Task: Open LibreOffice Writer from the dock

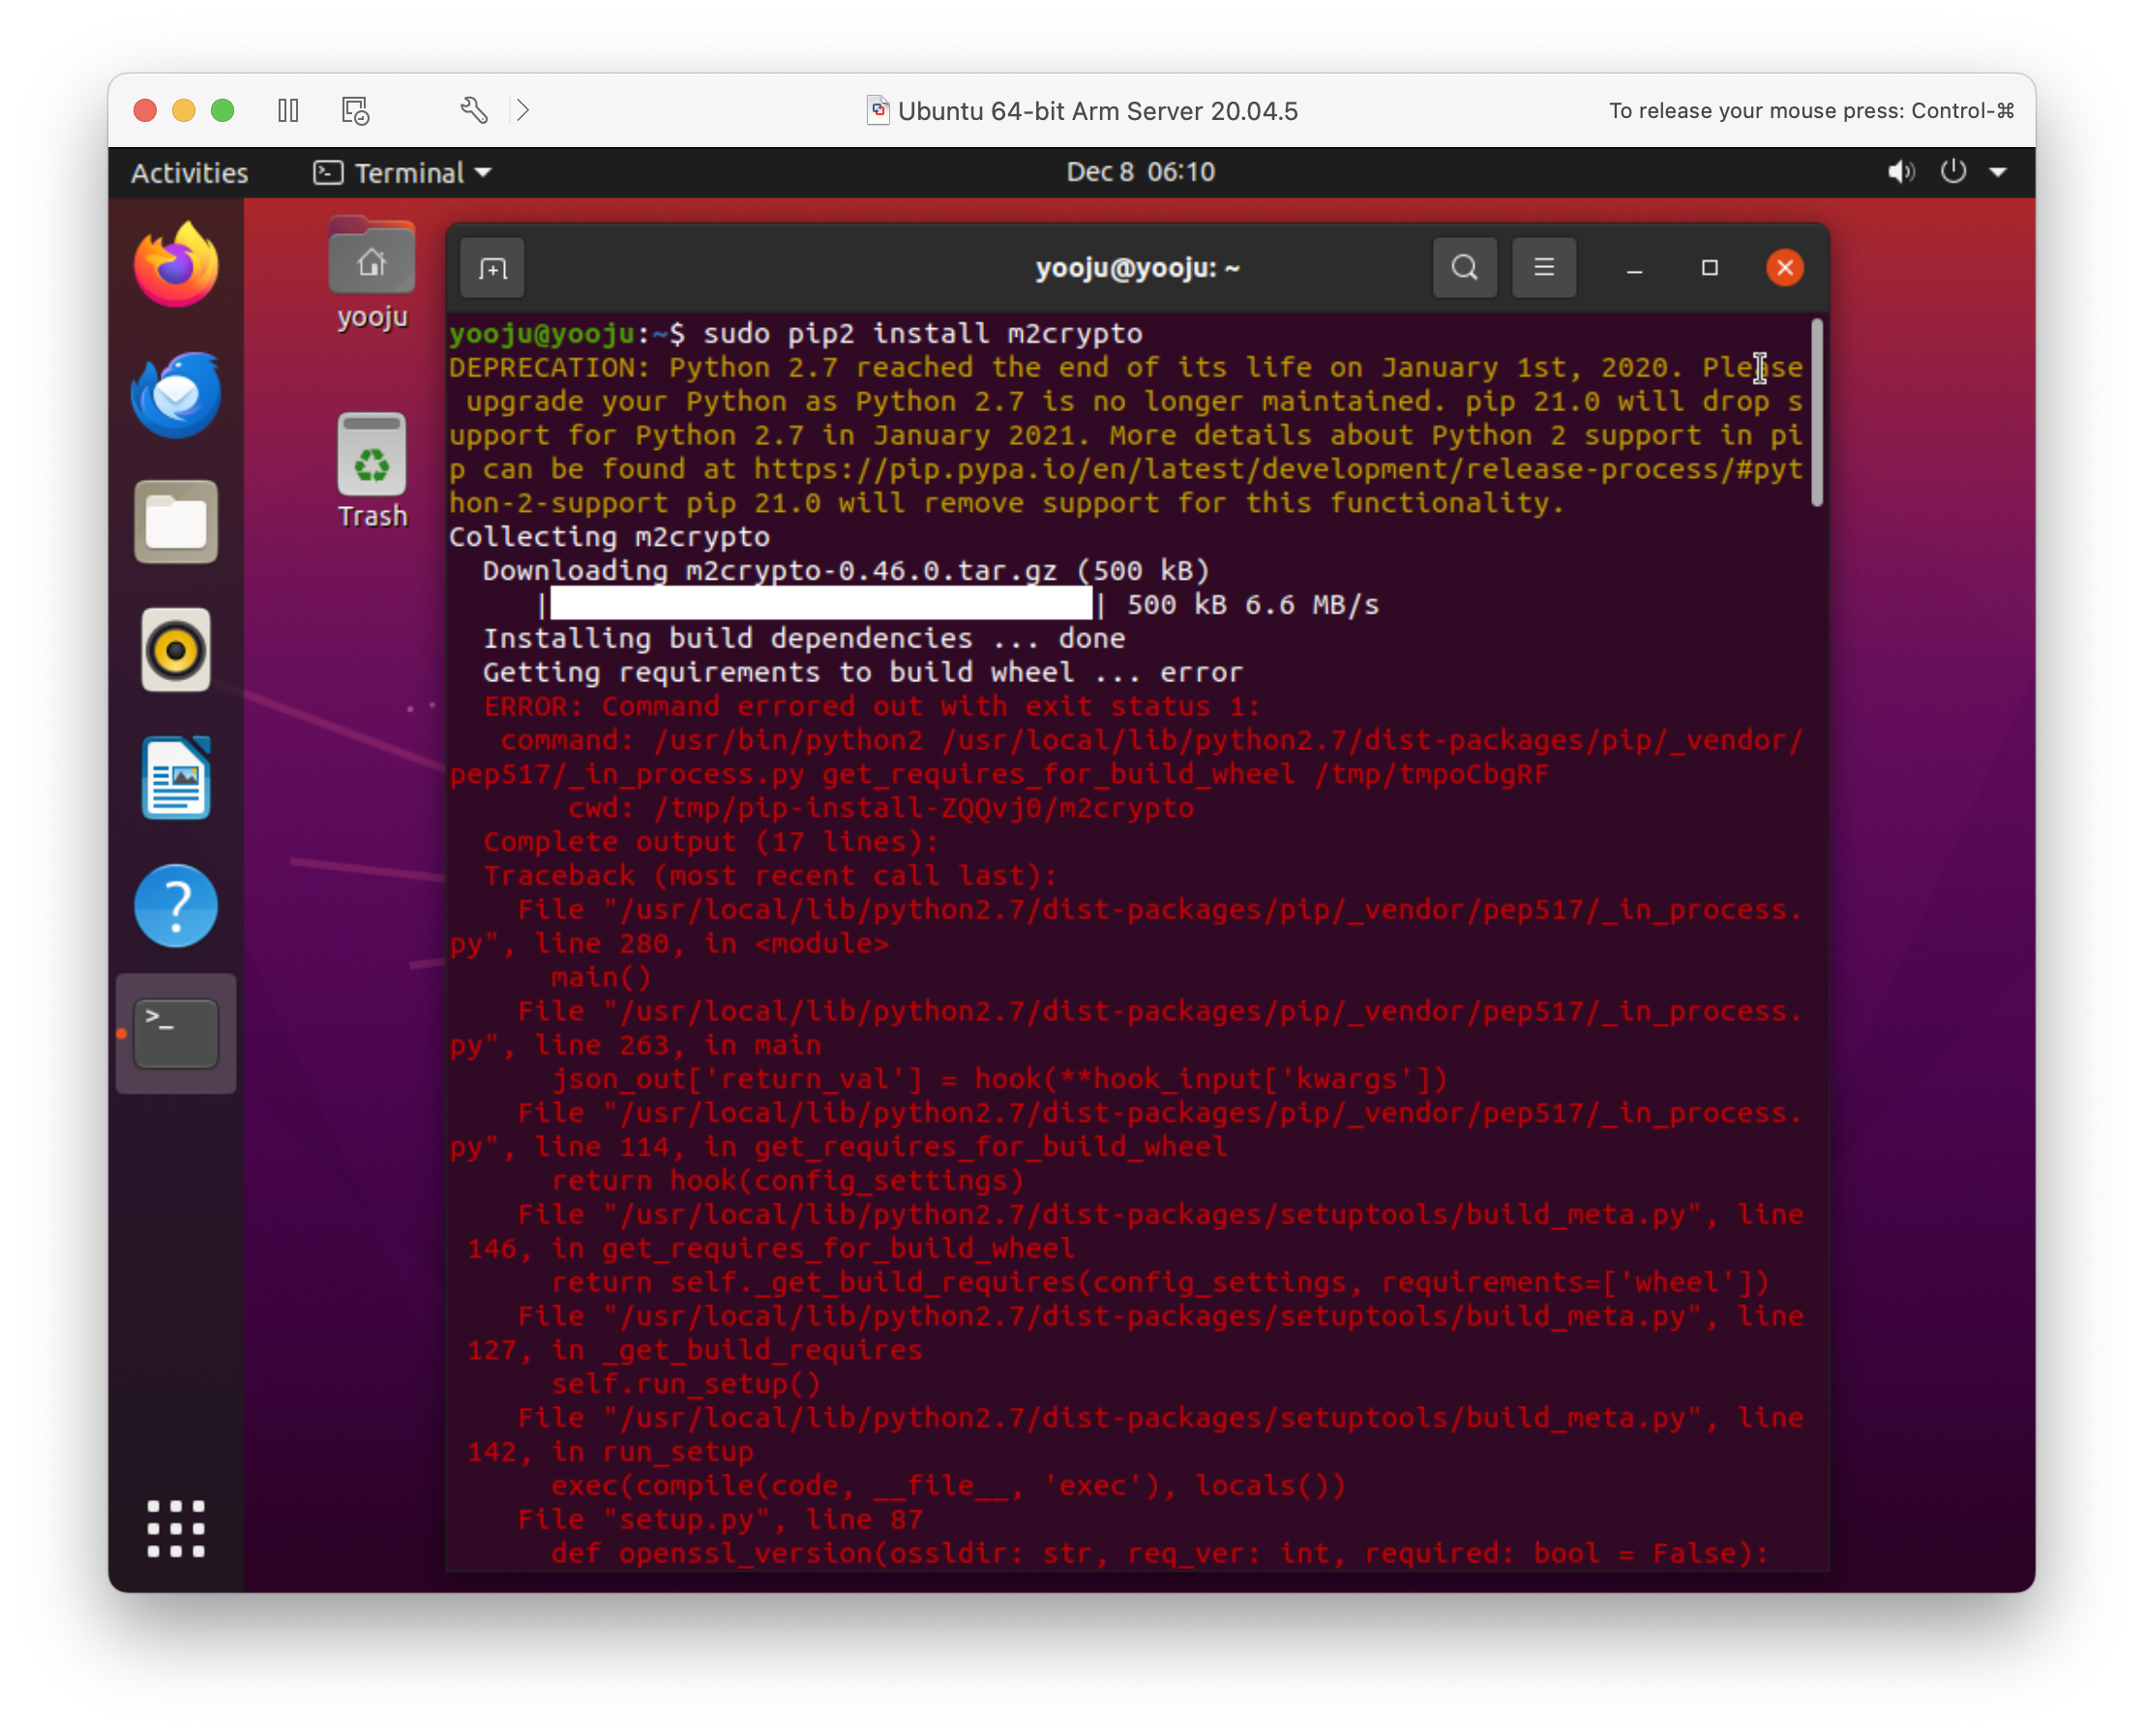Action: pos(176,778)
